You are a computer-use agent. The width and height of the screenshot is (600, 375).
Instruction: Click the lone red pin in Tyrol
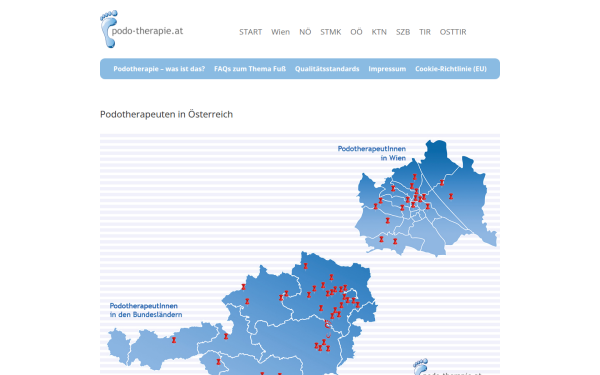(x=174, y=340)
